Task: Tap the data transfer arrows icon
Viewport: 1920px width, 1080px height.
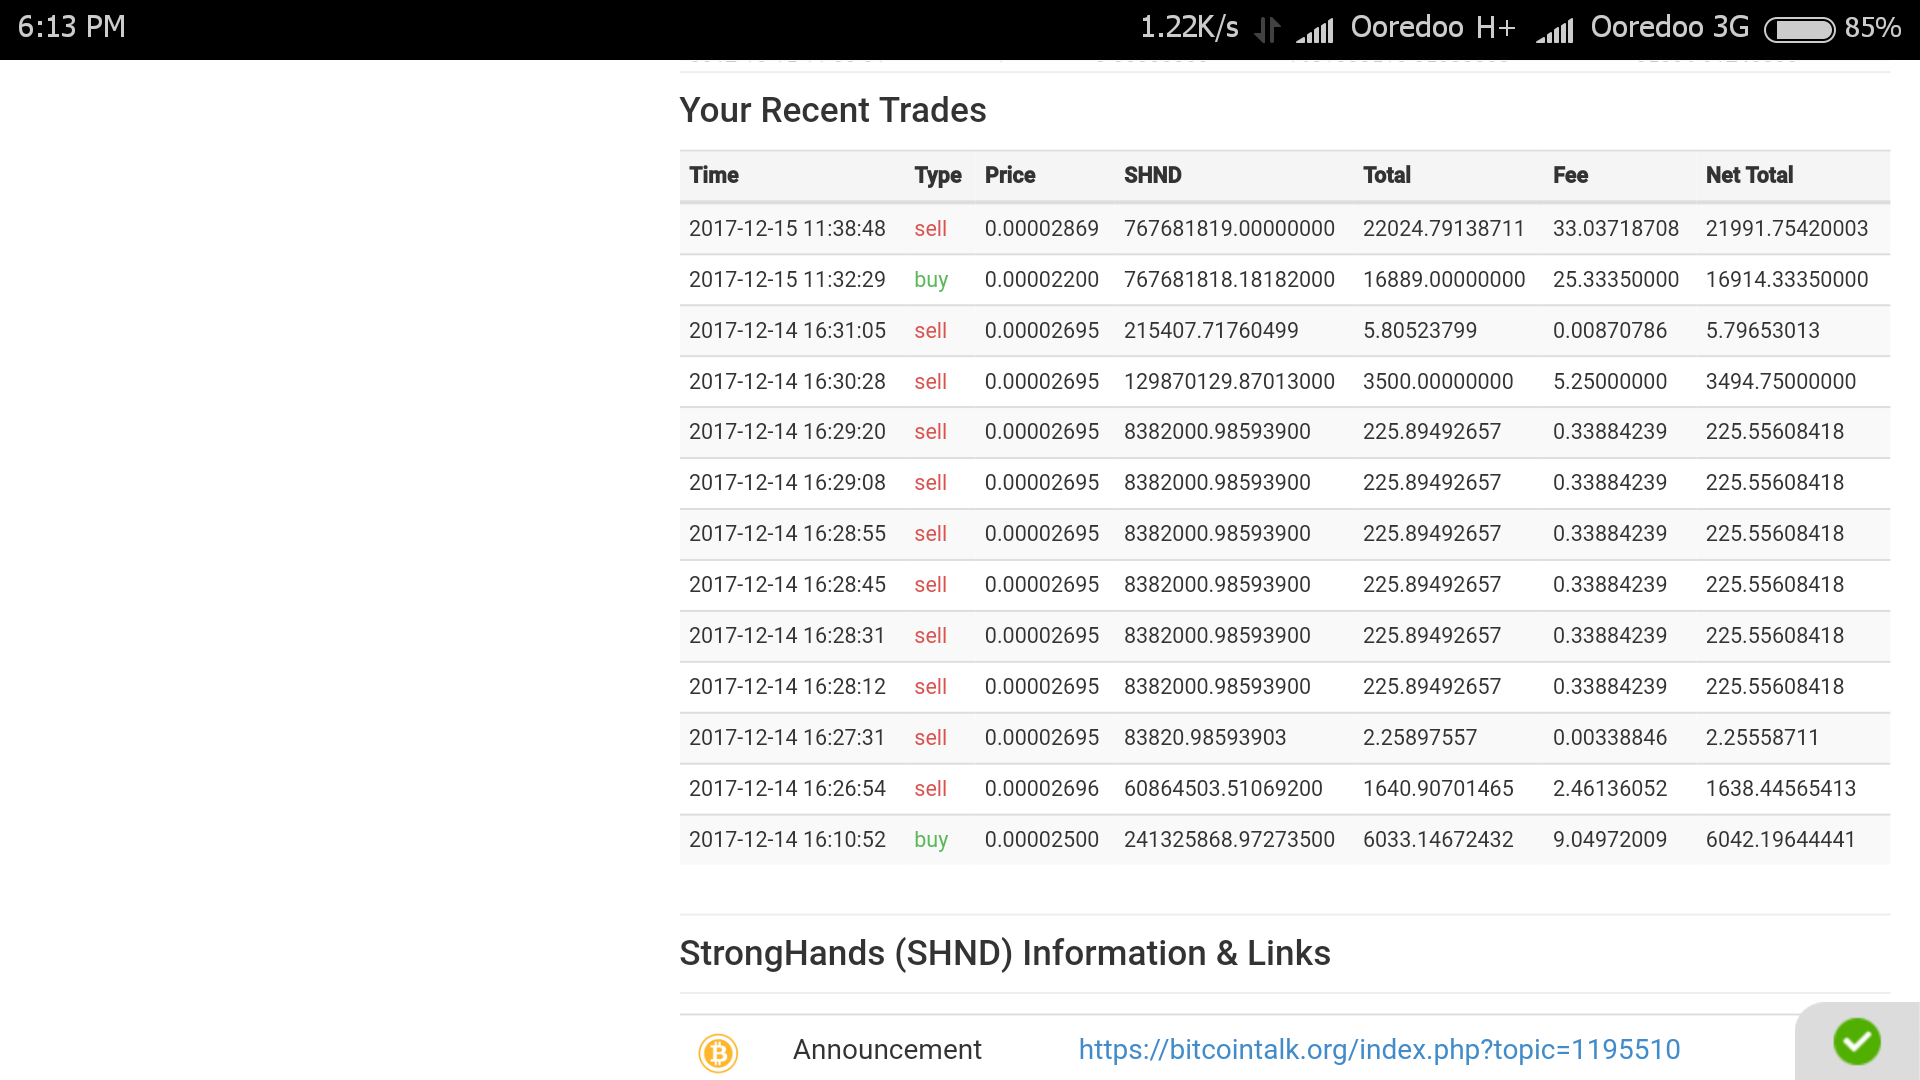Action: [1267, 30]
